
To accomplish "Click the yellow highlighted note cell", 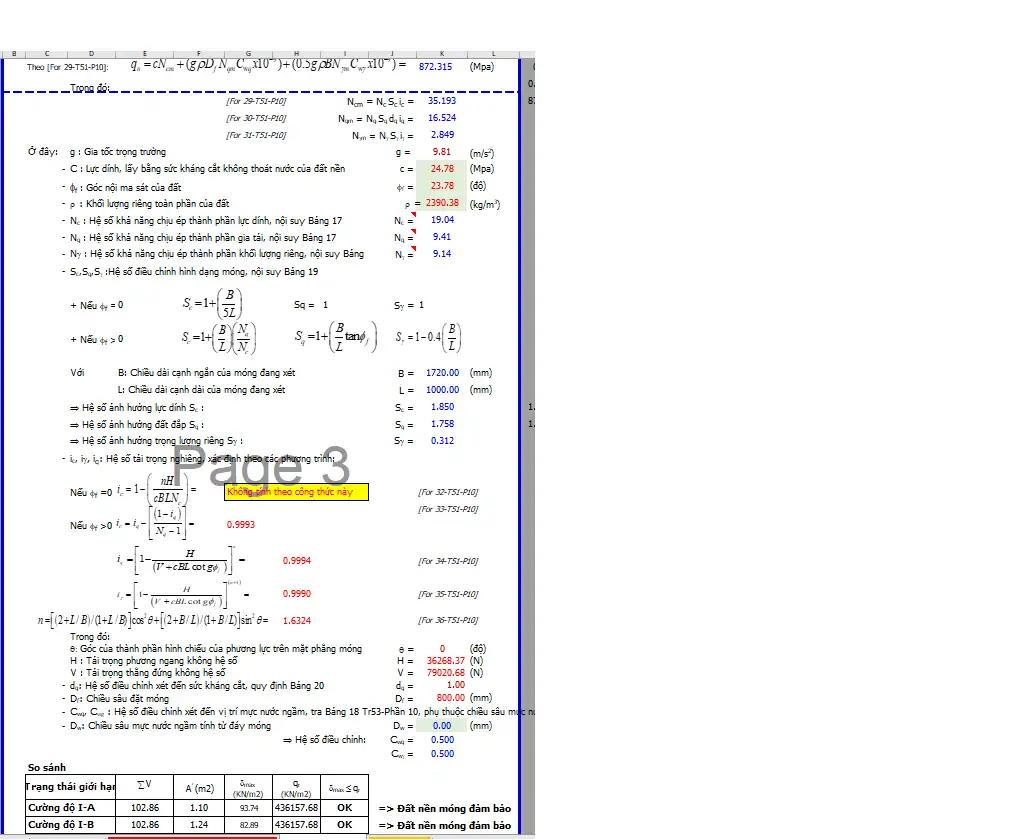I will coord(296,492).
